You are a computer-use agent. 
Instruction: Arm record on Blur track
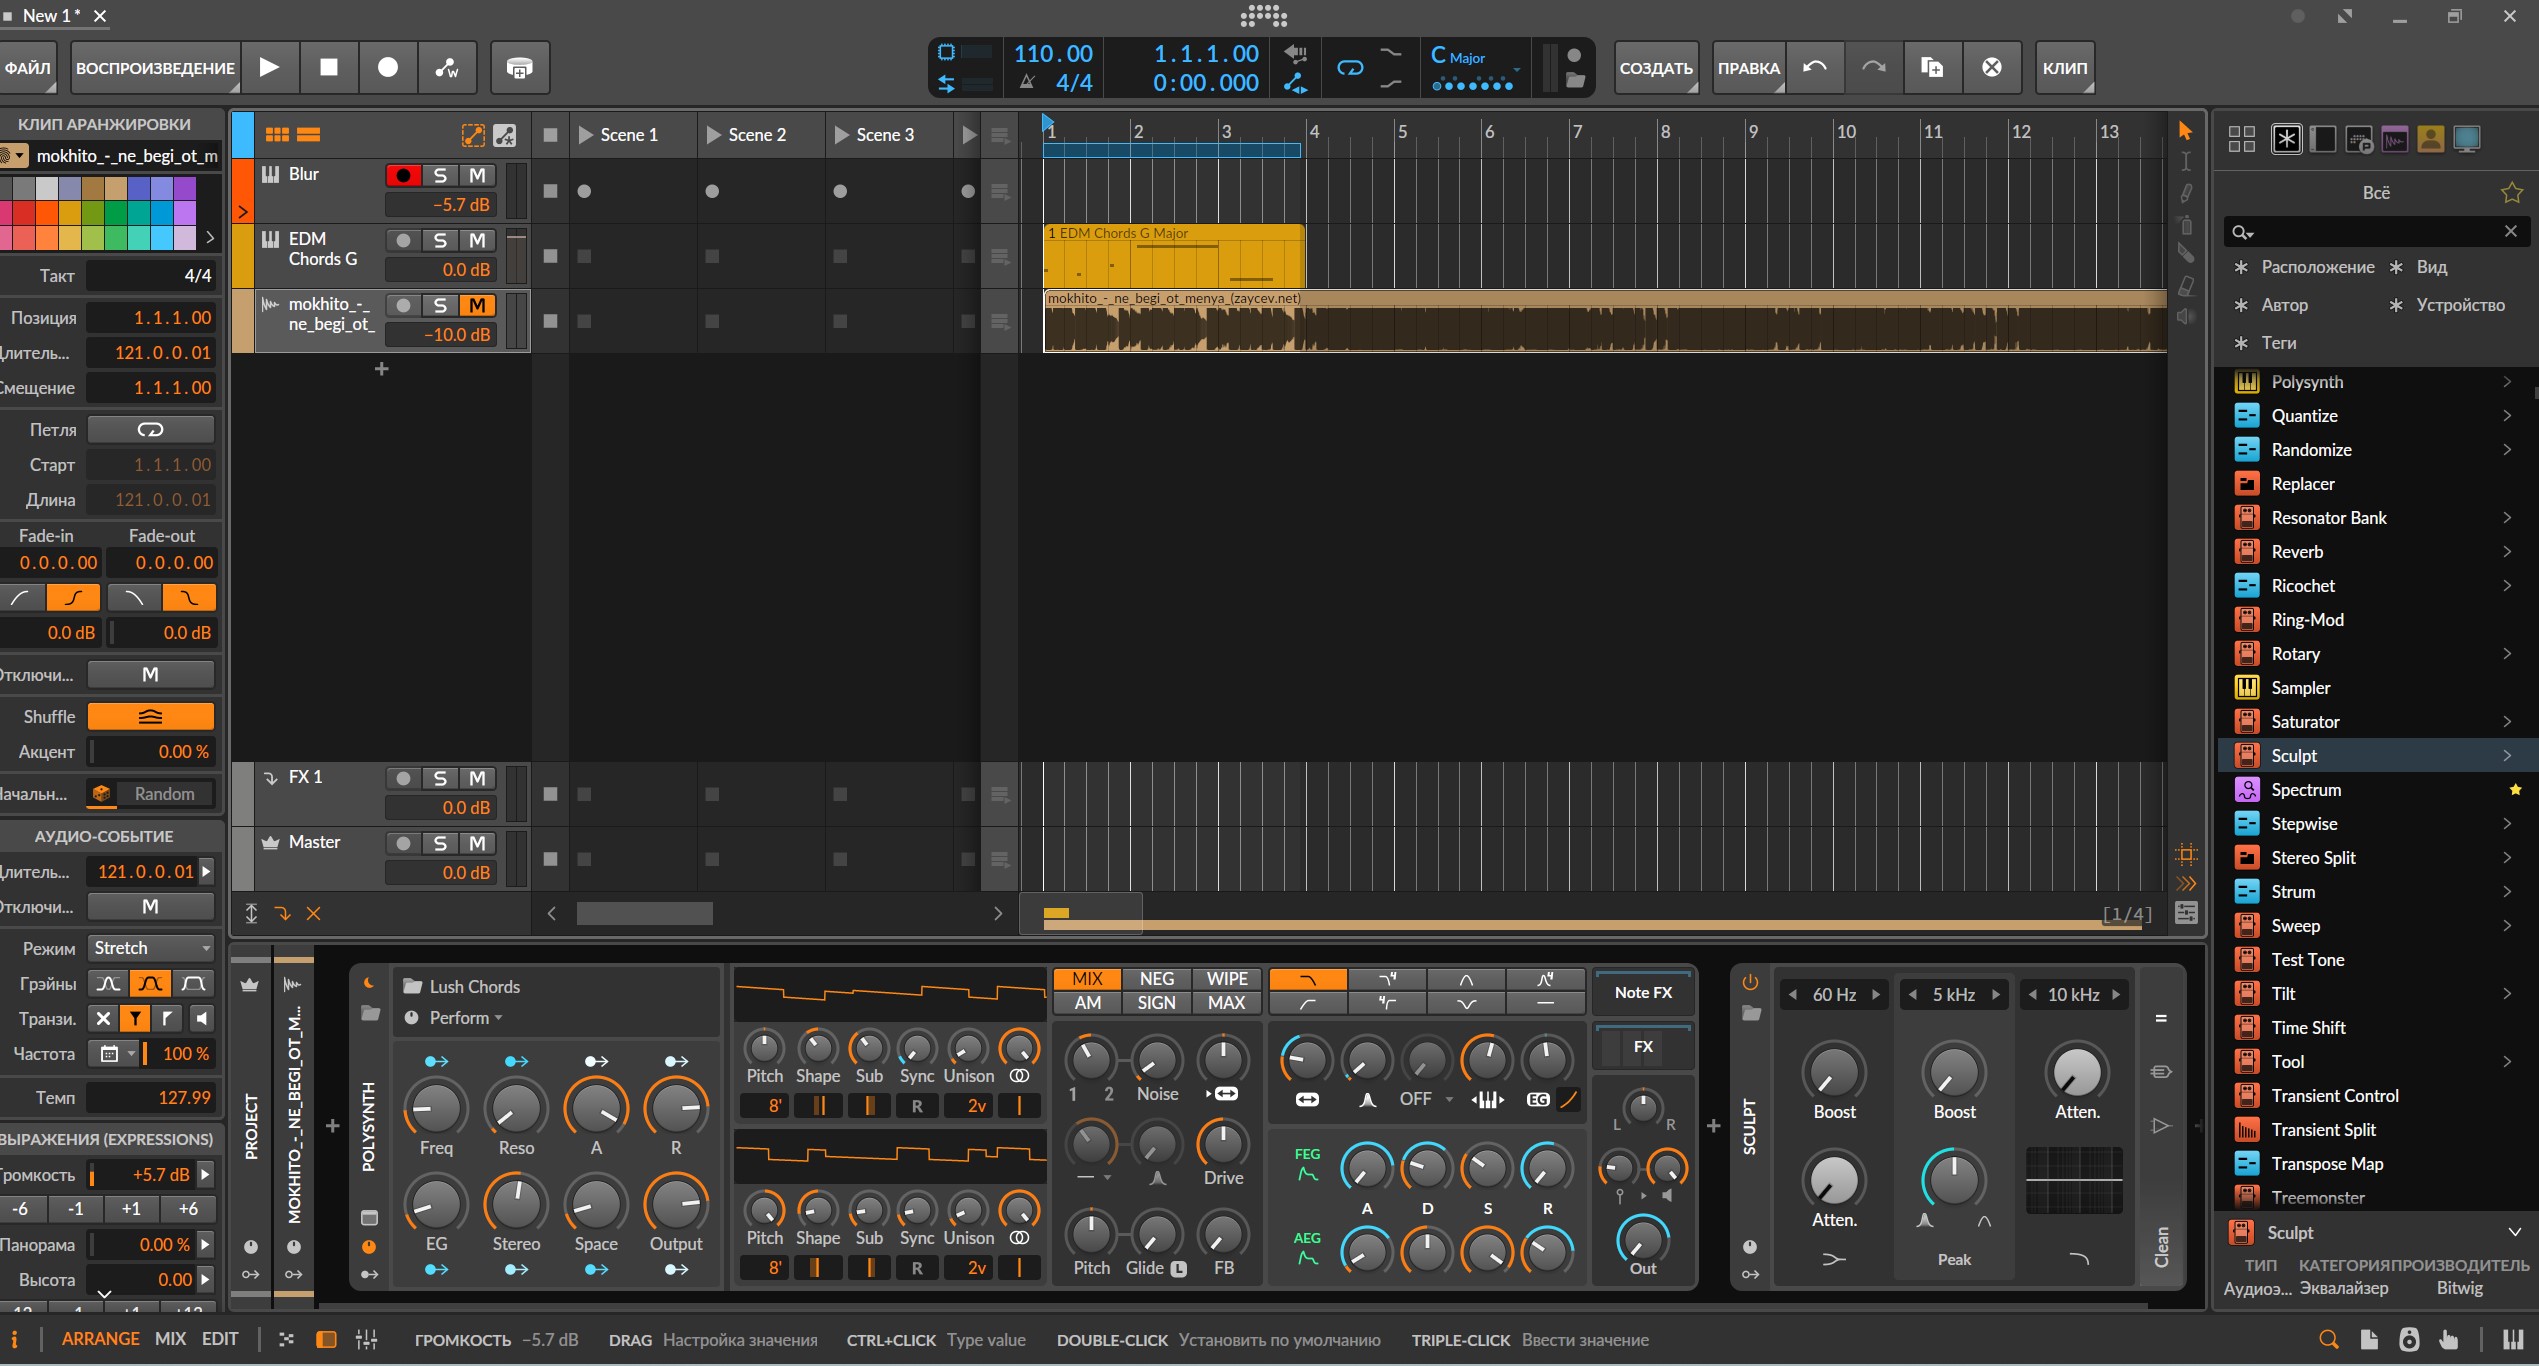[403, 175]
